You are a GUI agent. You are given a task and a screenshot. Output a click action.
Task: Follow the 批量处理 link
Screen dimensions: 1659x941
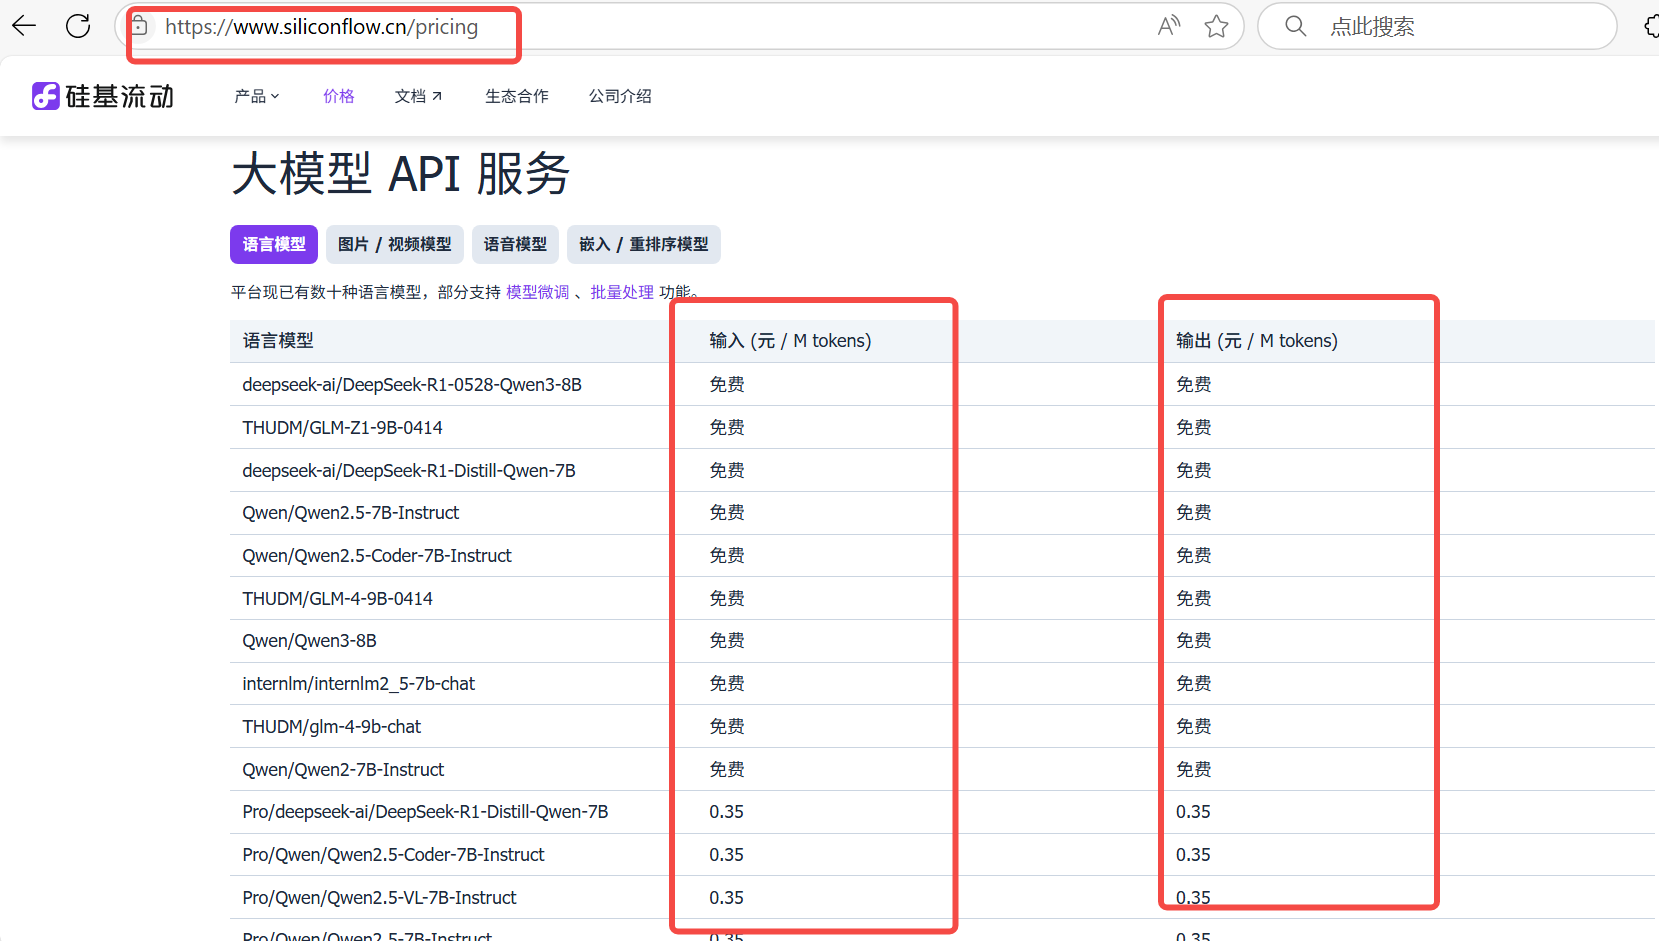(622, 292)
